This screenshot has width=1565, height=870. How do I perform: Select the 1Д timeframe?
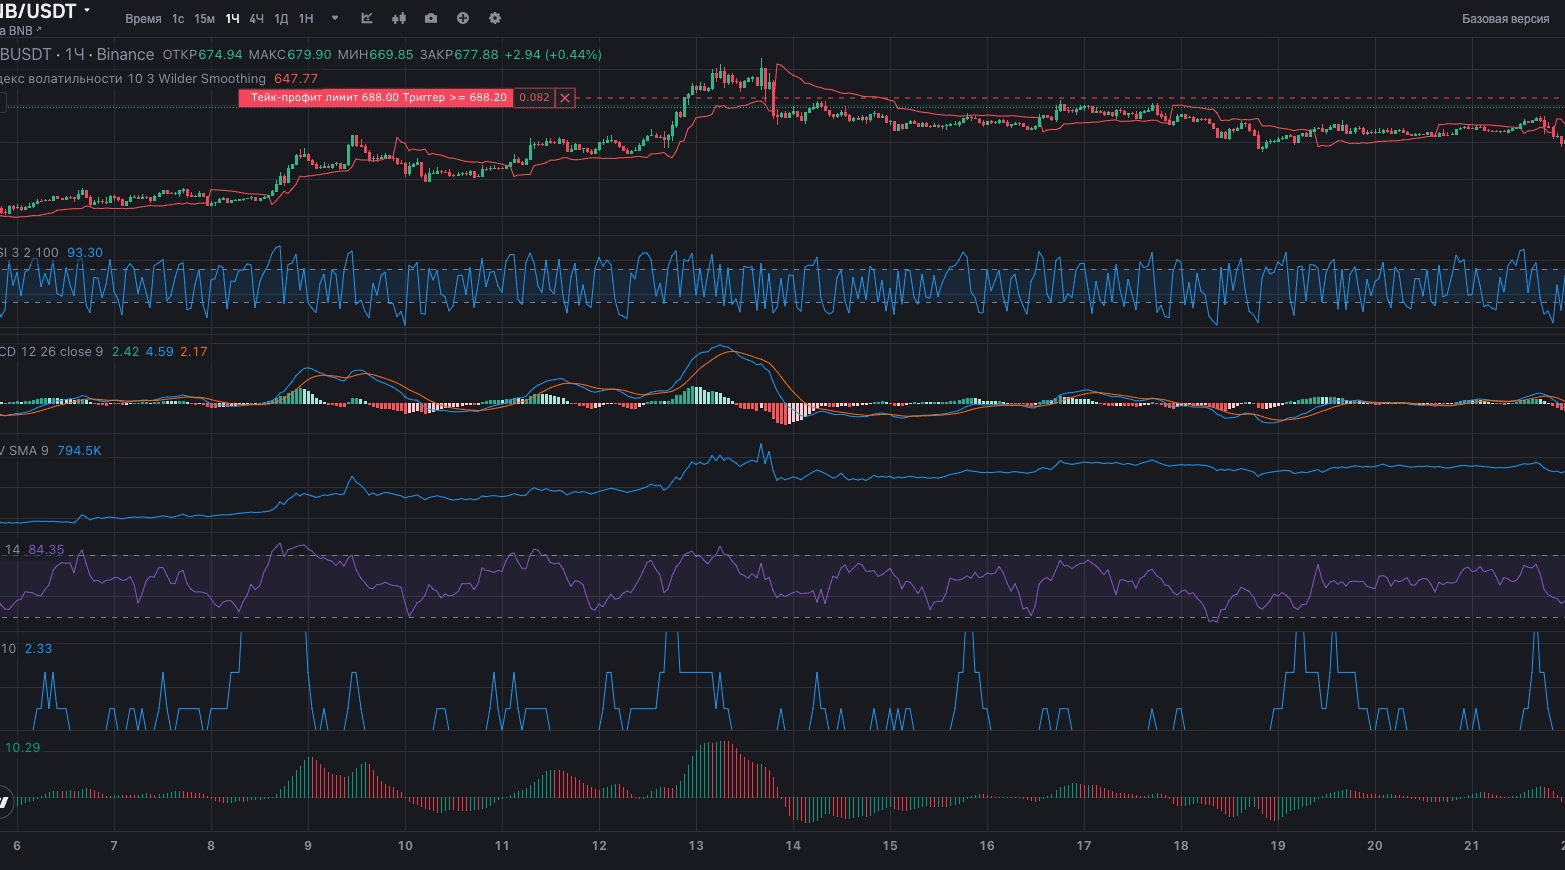pos(281,18)
